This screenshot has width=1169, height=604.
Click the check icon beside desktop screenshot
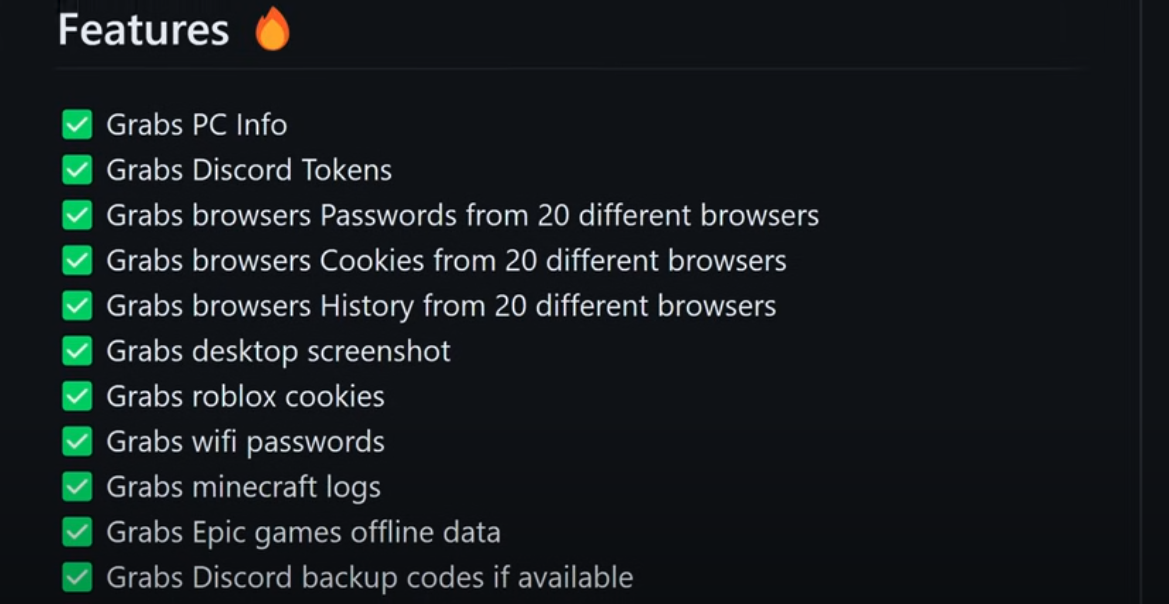pos(77,351)
